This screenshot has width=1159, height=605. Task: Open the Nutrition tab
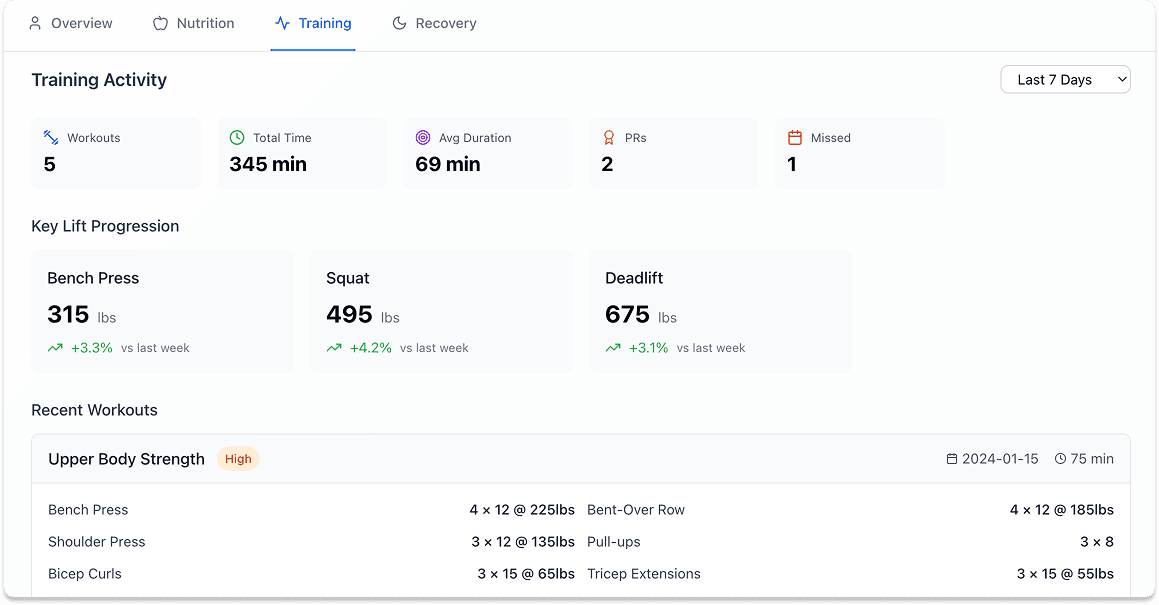(193, 23)
